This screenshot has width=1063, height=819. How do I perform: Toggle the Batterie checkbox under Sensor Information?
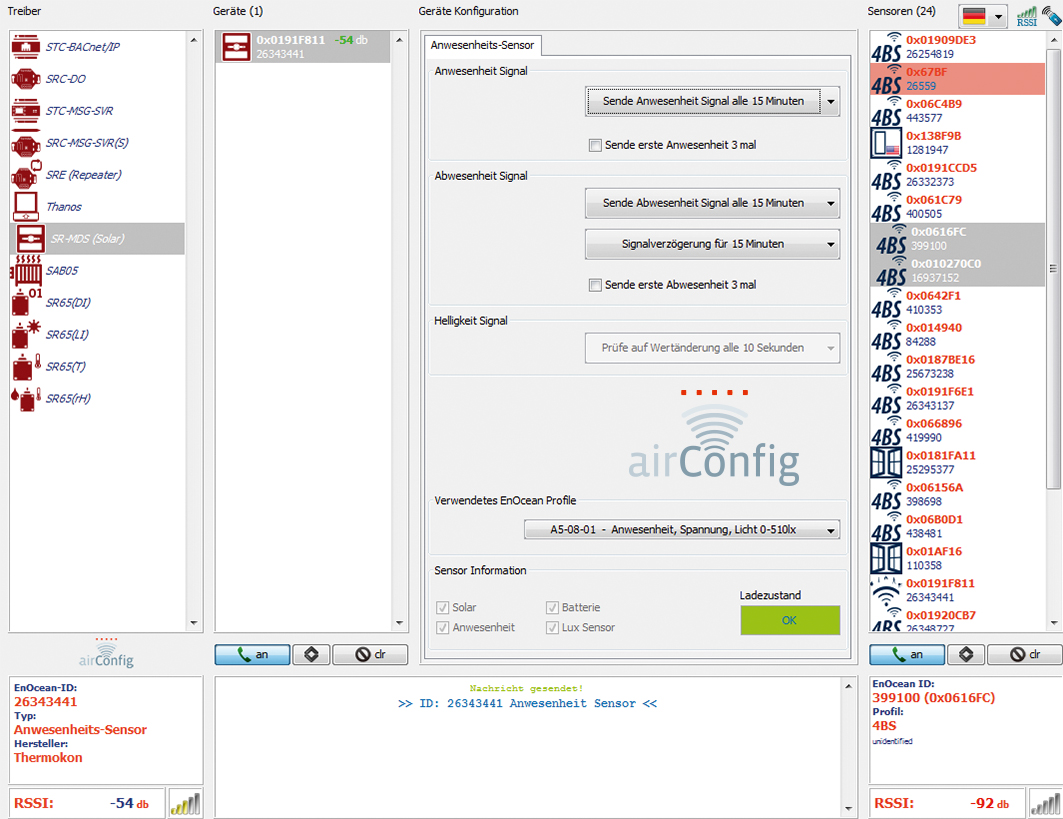click(x=553, y=607)
